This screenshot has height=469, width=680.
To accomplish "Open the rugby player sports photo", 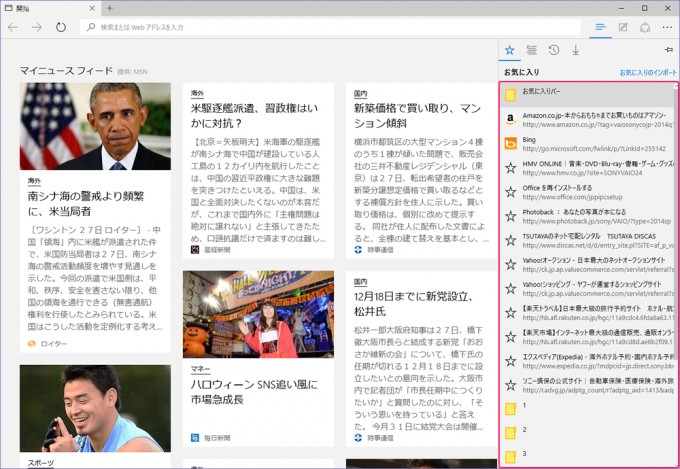I will 95,408.
